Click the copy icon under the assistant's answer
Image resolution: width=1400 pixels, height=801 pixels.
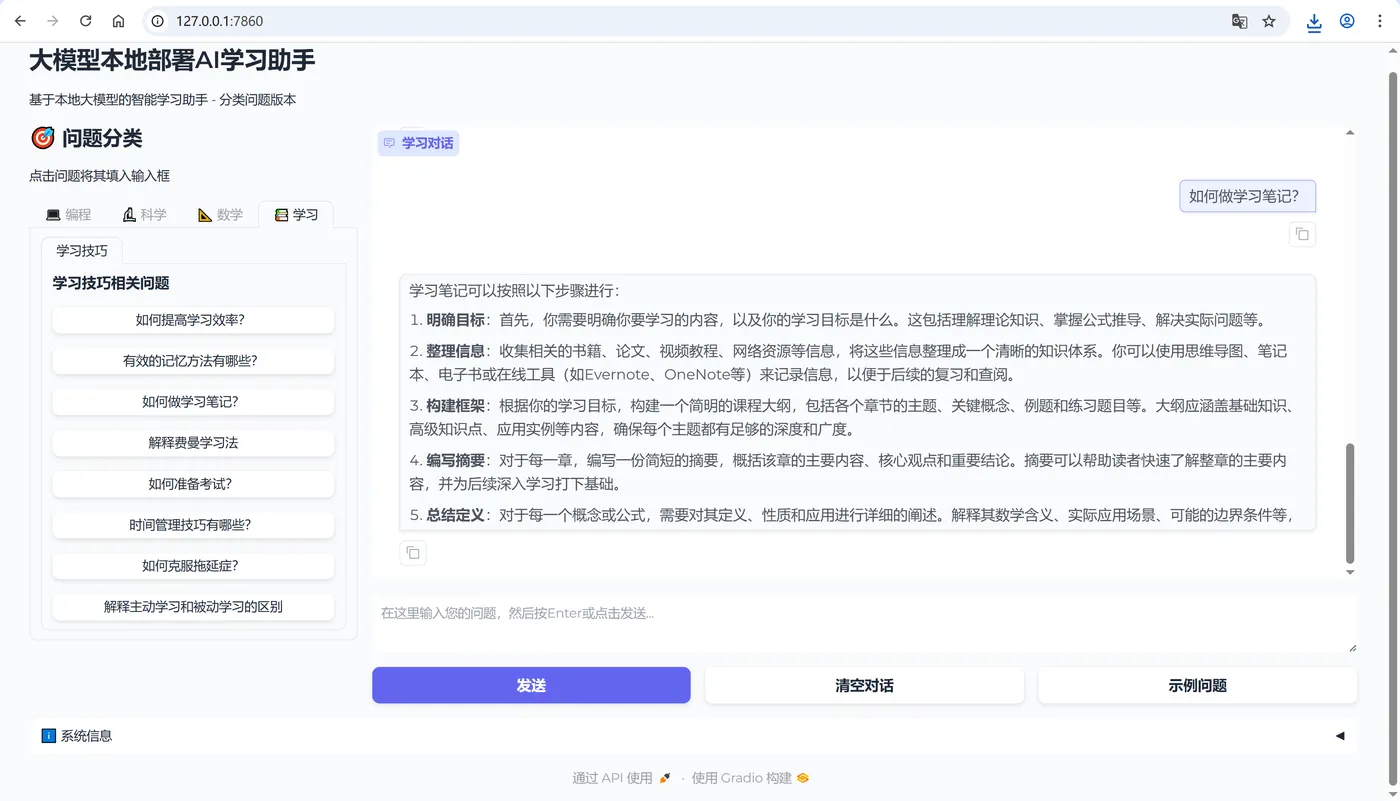point(413,552)
